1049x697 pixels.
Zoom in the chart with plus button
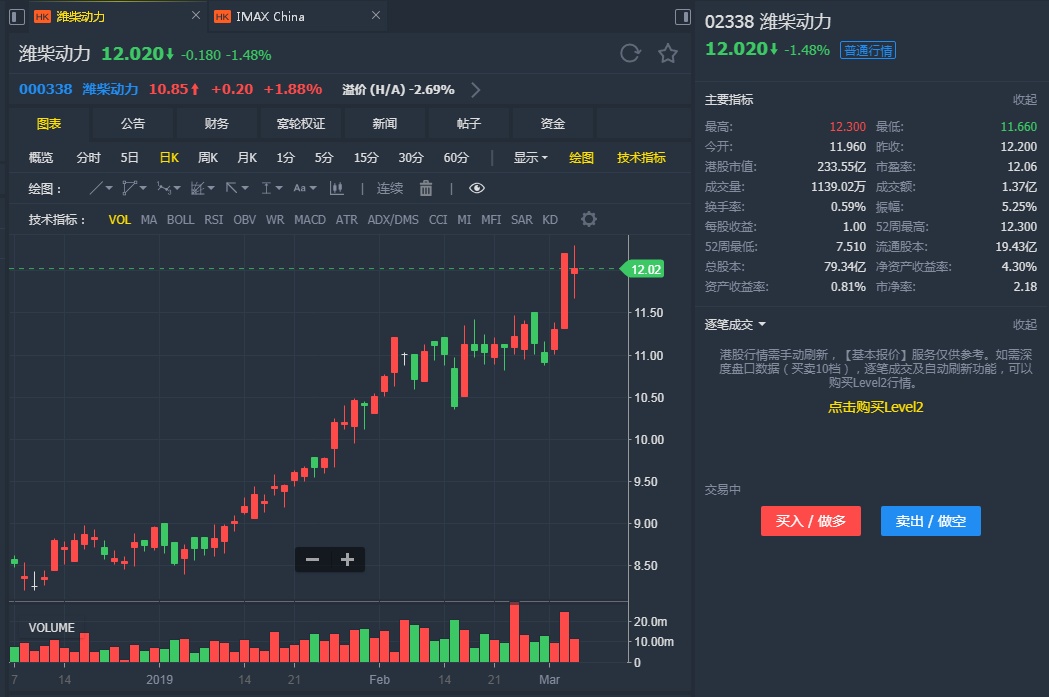(347, 560)
